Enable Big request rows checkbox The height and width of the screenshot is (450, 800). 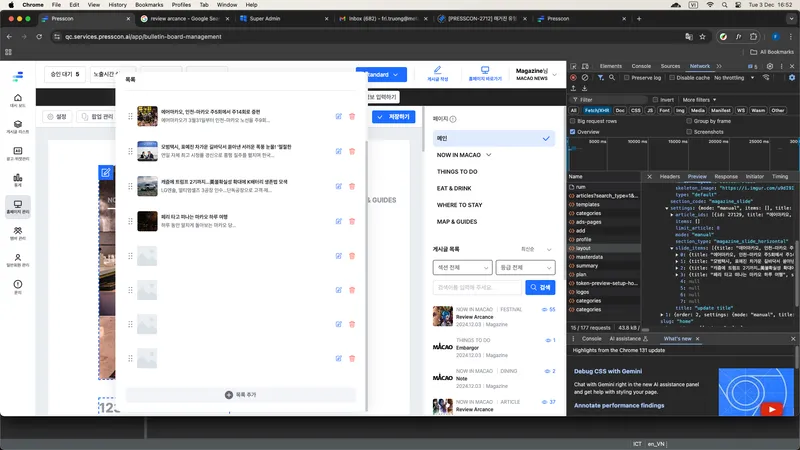[x=572, y=121]
